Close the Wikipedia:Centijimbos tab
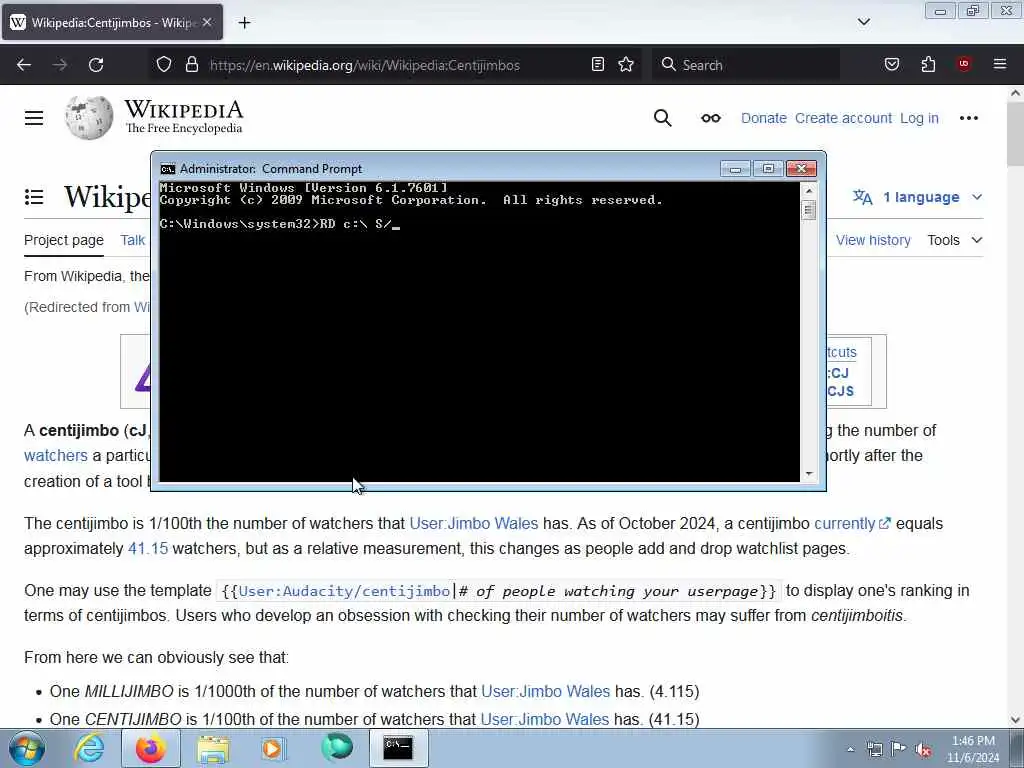 (x=207, y=22)
